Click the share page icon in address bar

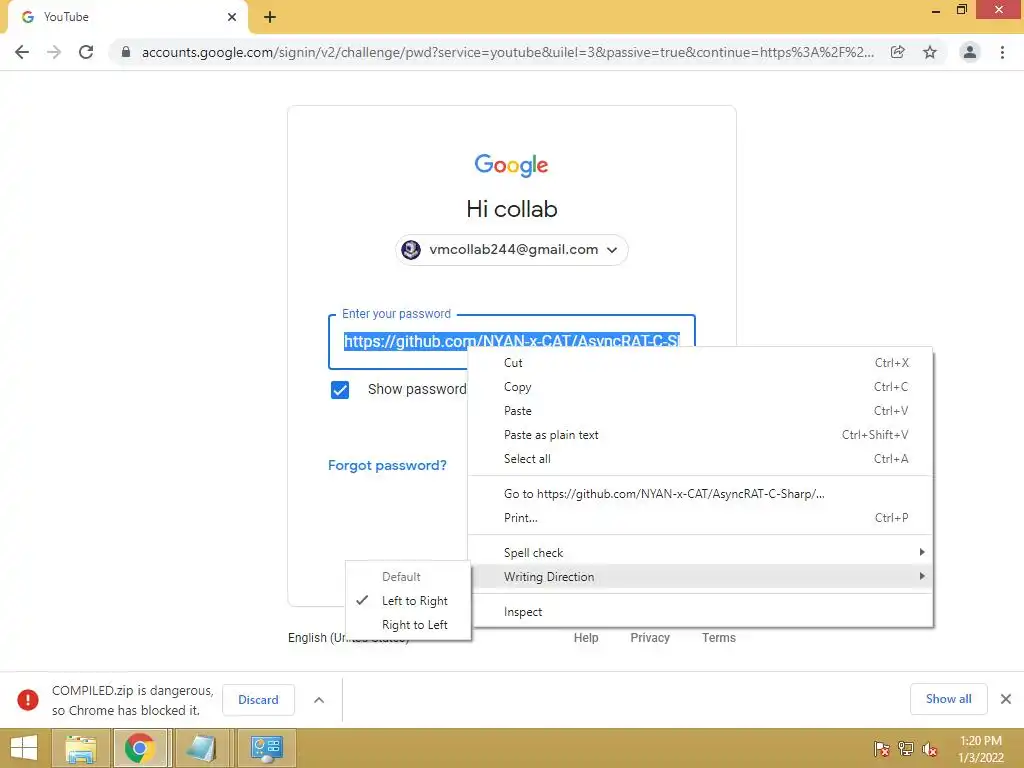[898, 52]
